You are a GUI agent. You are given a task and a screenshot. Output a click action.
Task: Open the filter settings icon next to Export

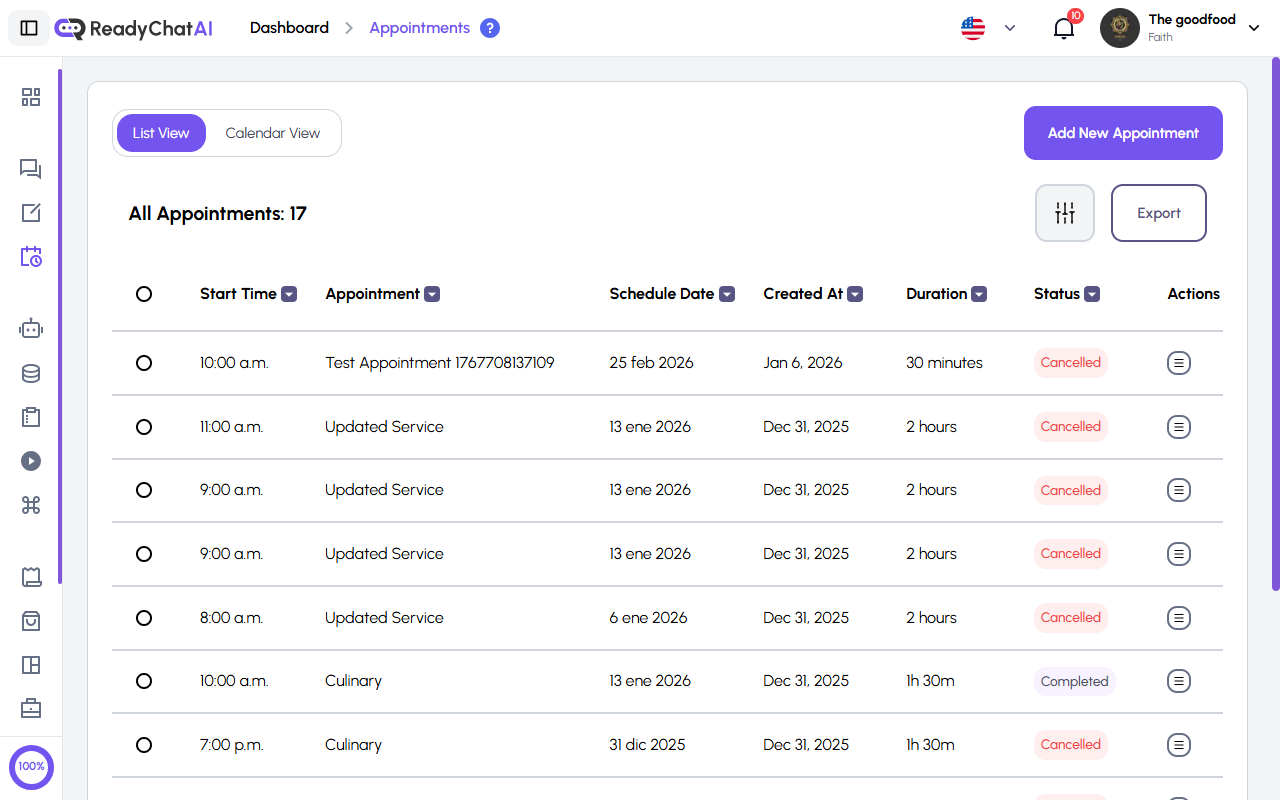(x=1064, y=213)
